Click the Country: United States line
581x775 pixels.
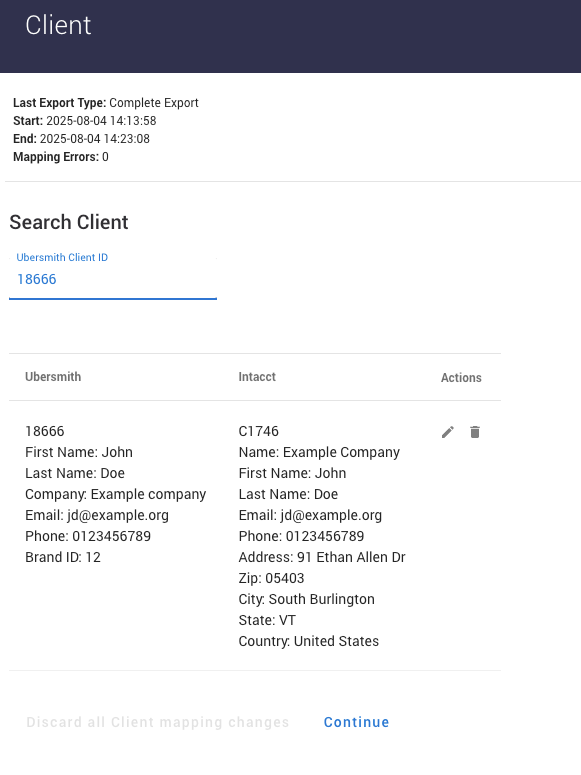309,641
